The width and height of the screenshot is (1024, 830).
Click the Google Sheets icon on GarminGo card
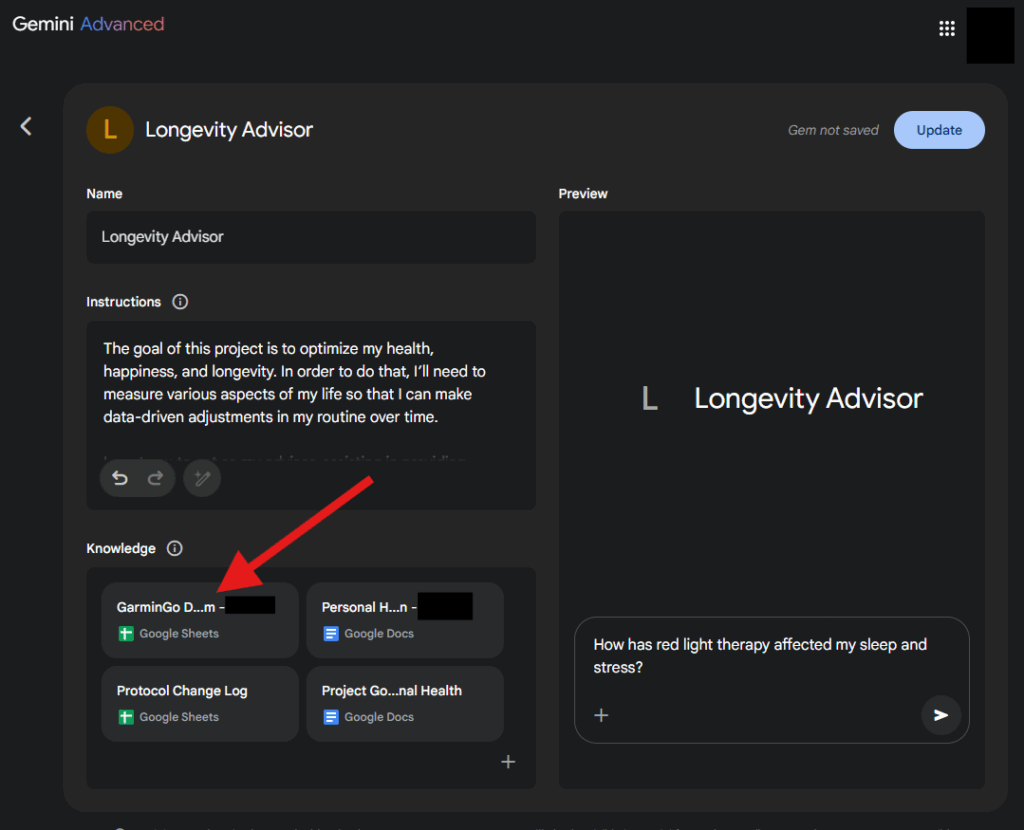126,633
